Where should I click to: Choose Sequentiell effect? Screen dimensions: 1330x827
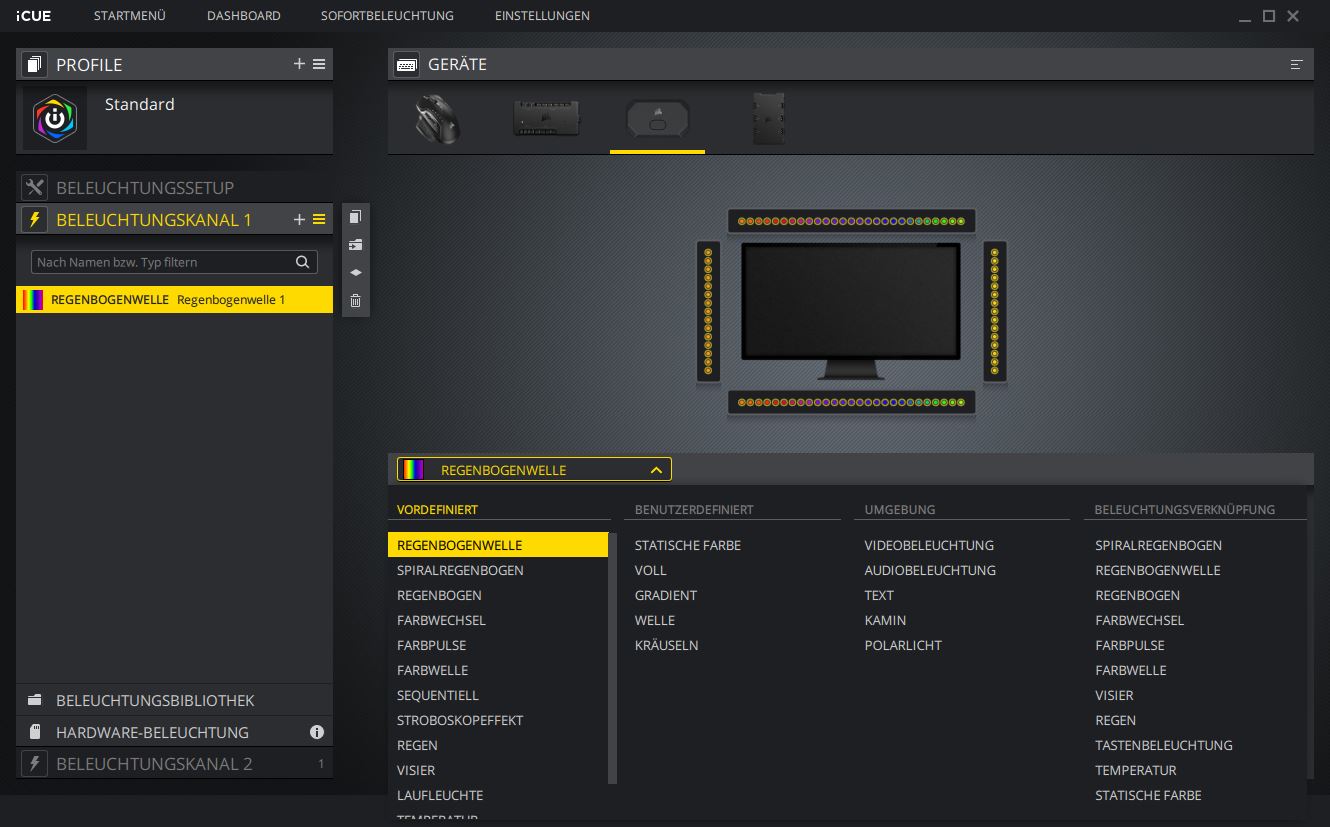coord(438,695)
